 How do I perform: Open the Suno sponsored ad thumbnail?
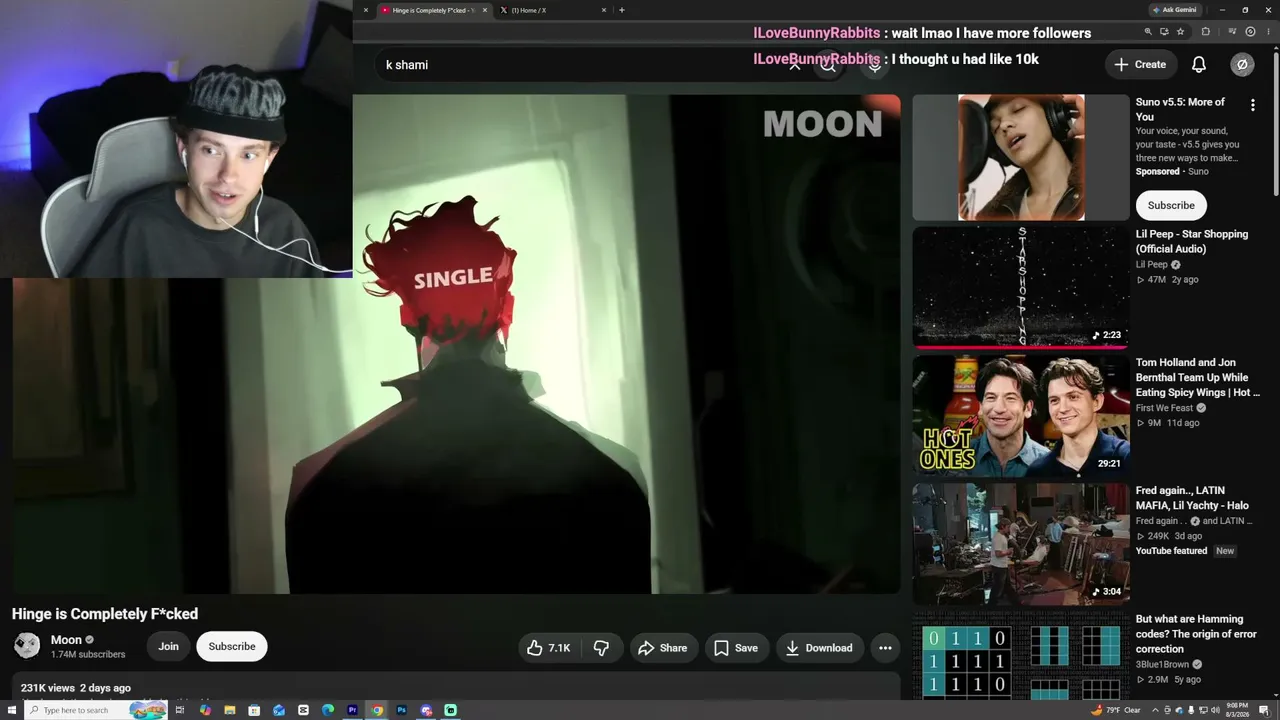[1021, 157]
